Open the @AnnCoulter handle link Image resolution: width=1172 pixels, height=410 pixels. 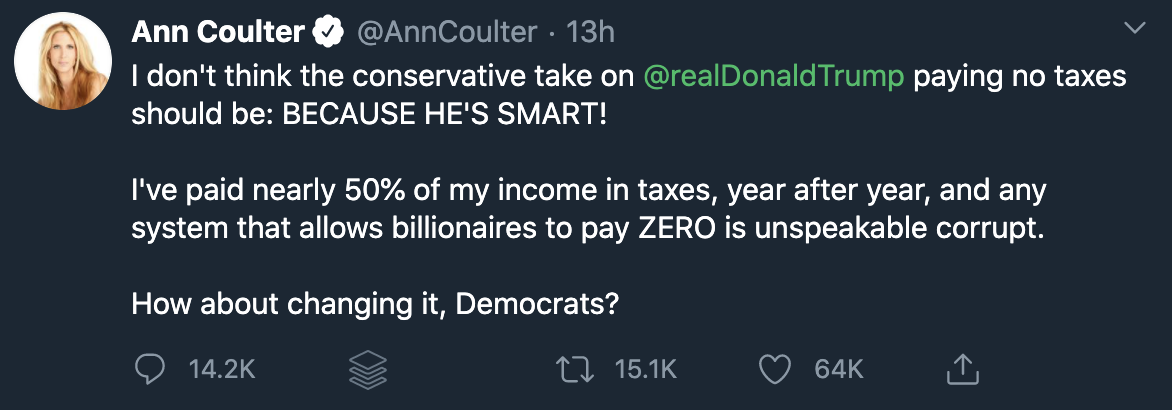(447, 33)
